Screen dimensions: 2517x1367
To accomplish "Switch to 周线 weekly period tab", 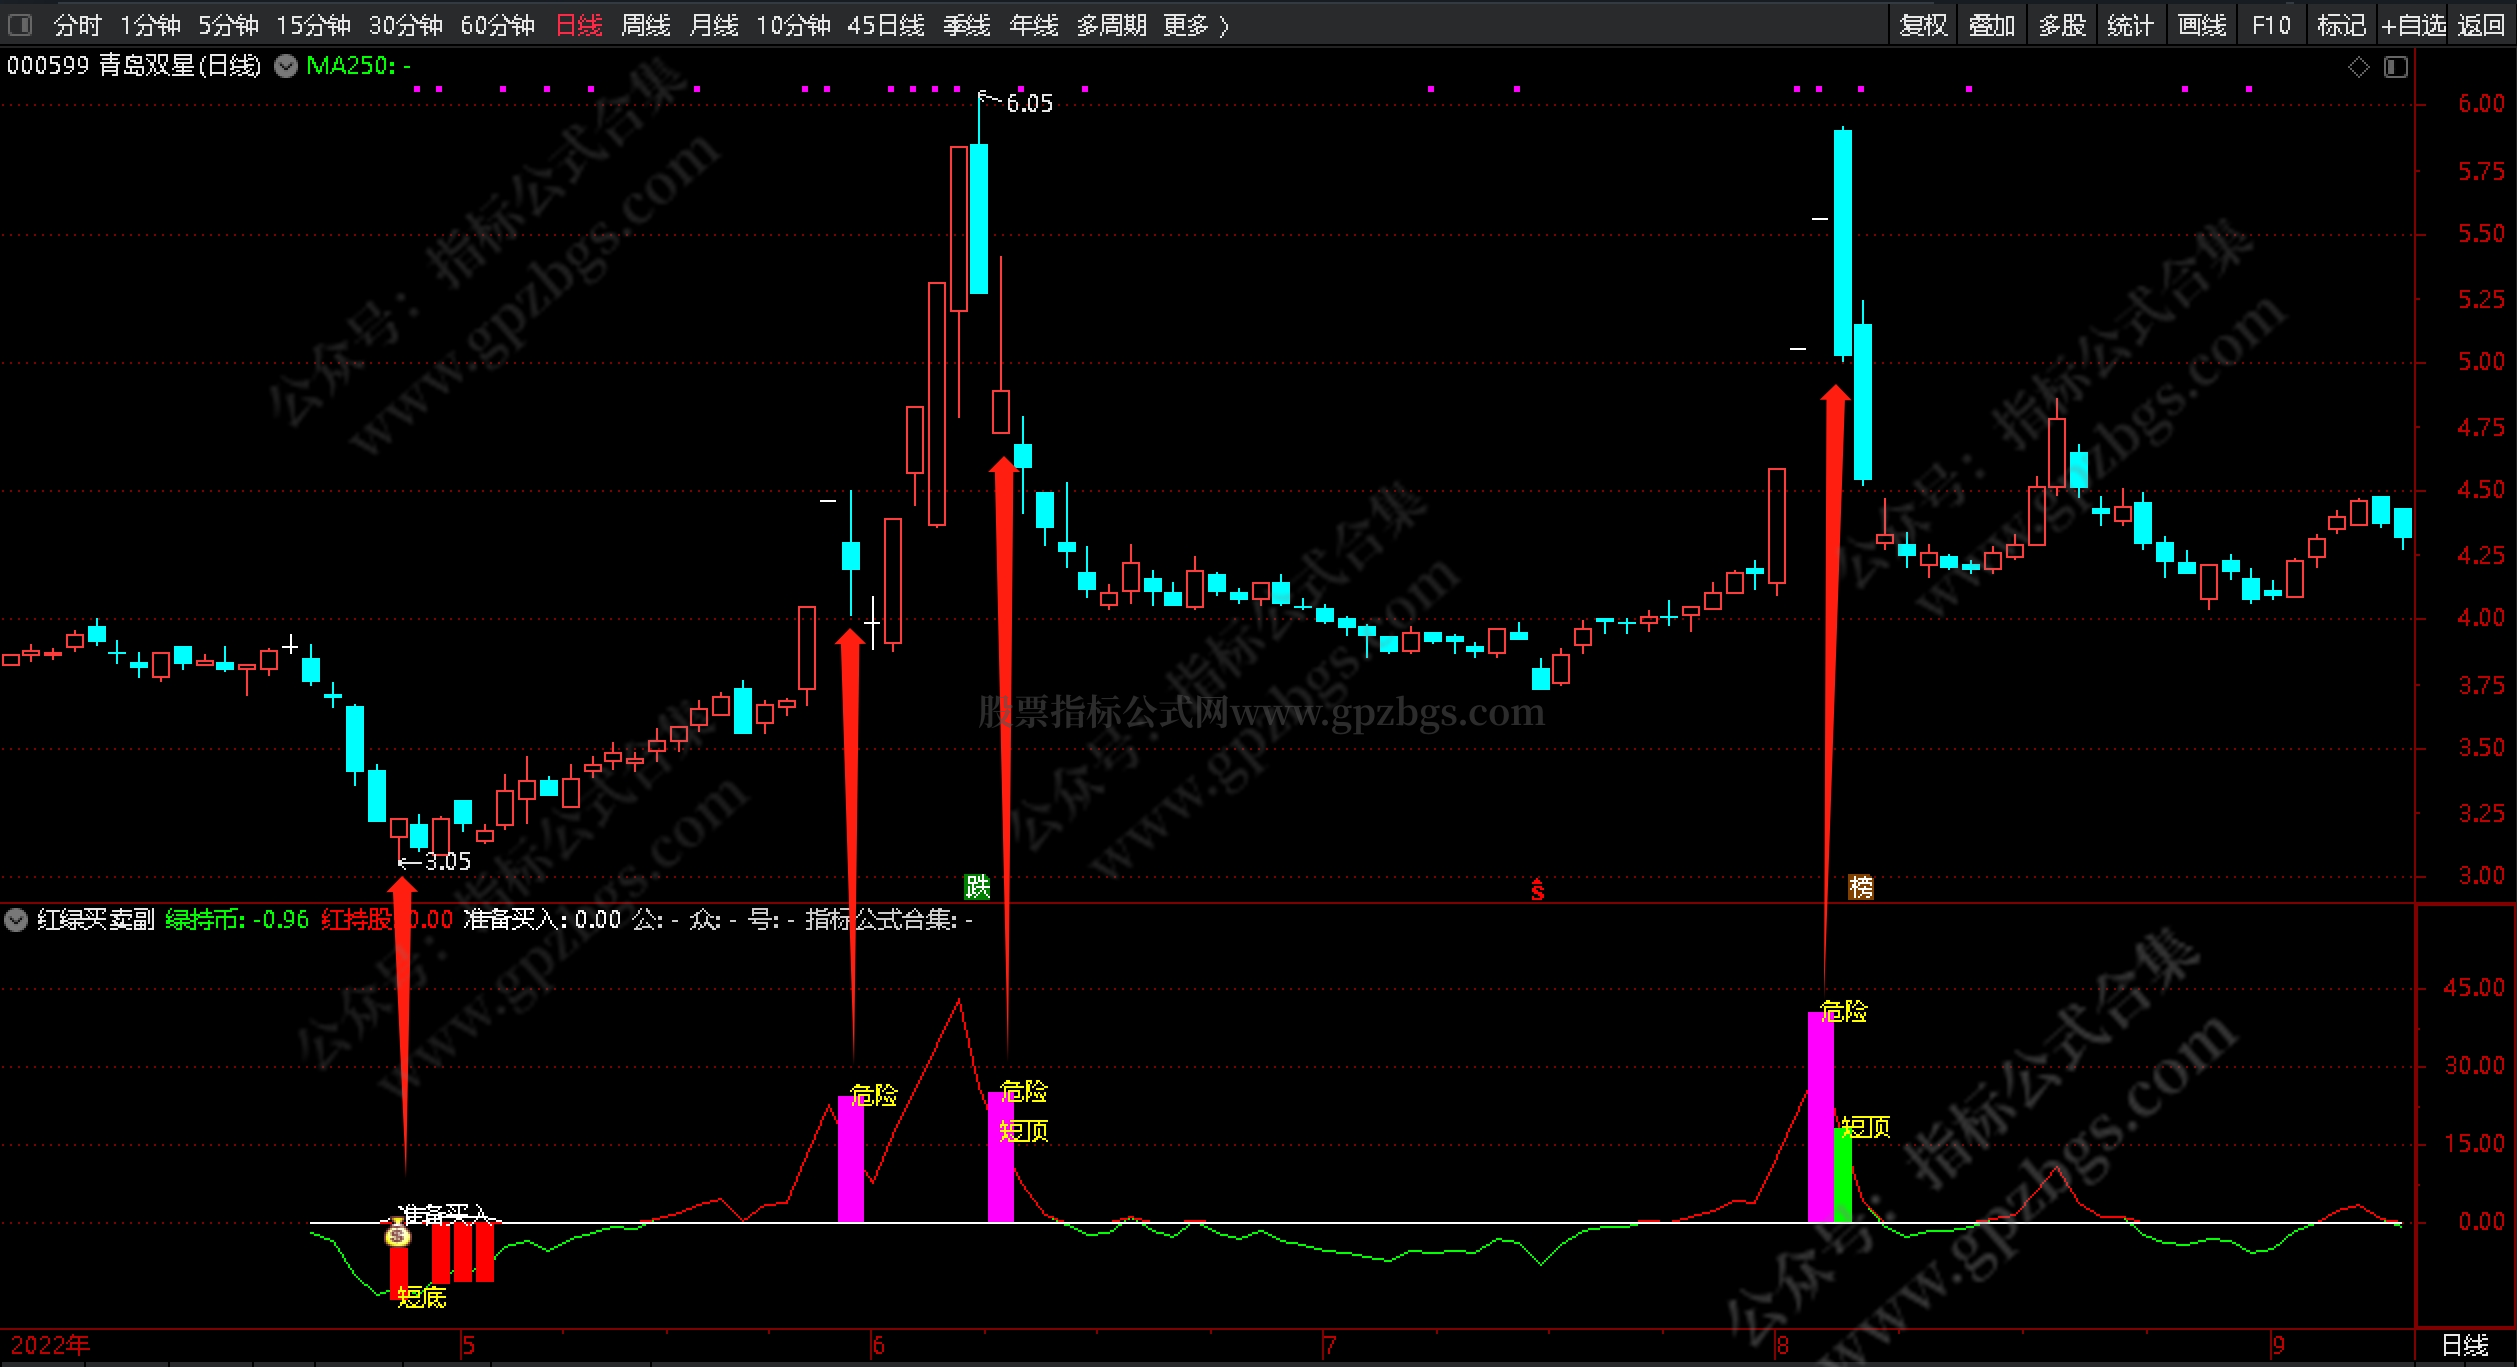I will [x=645, y=25].
